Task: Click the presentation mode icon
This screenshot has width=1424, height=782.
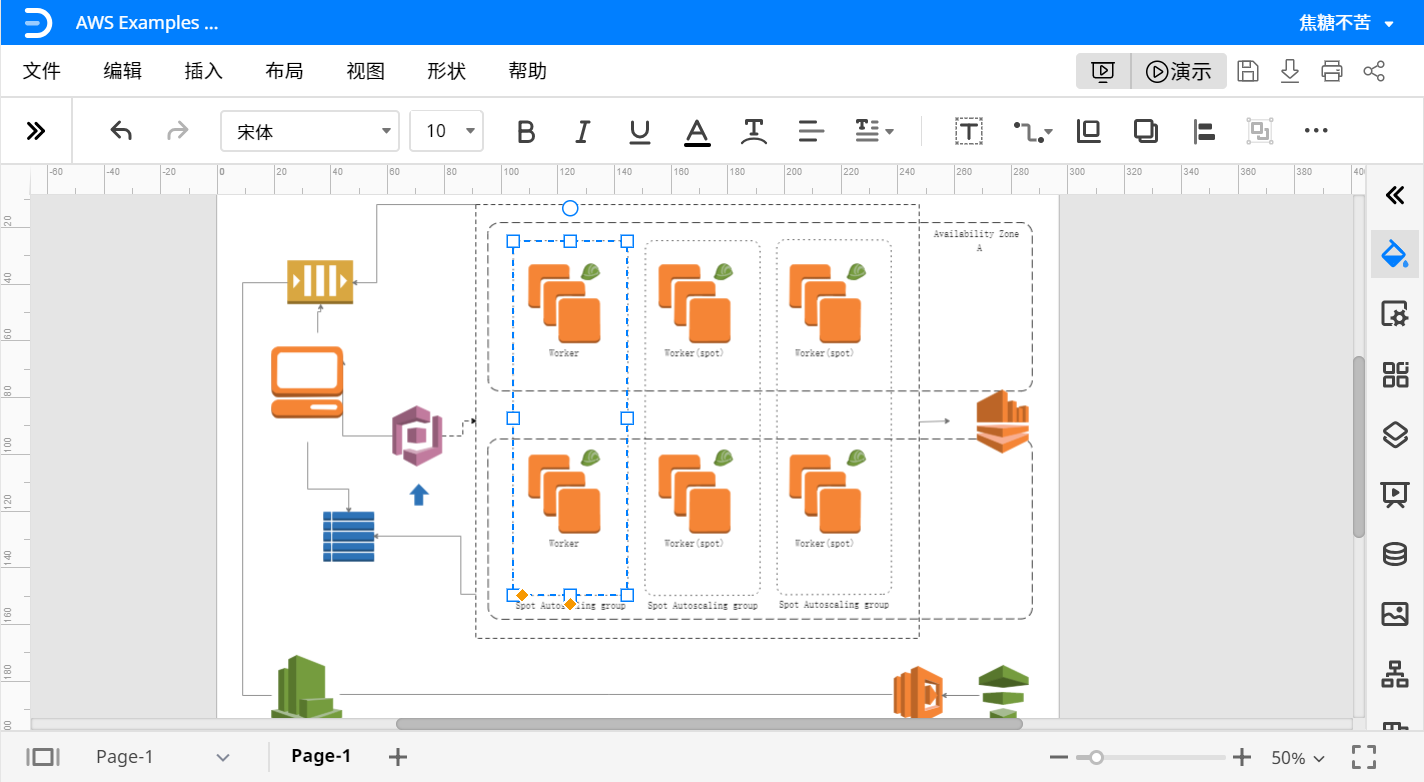Action: pos(1103,71)
